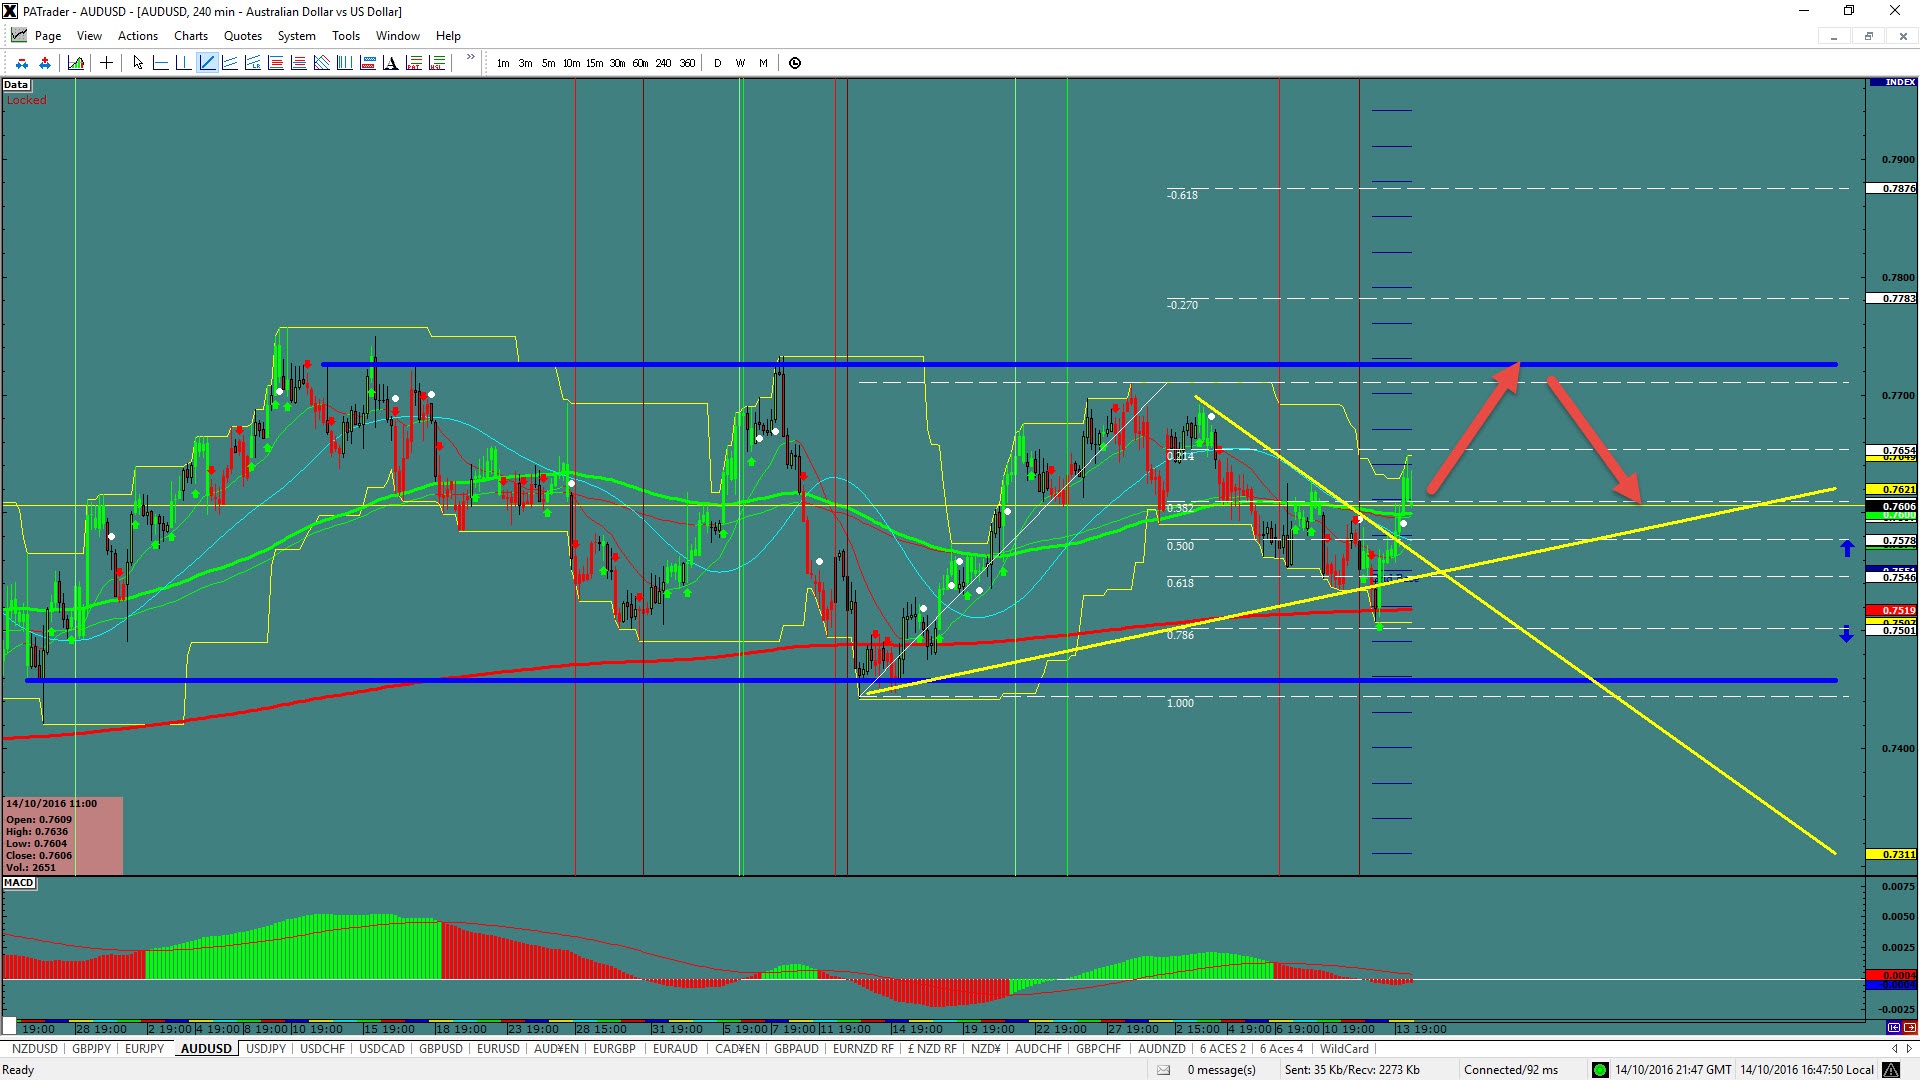Click the warning triangle icon in status bar
Screen dimensions: 1920x1080
coord(1889,1070)
